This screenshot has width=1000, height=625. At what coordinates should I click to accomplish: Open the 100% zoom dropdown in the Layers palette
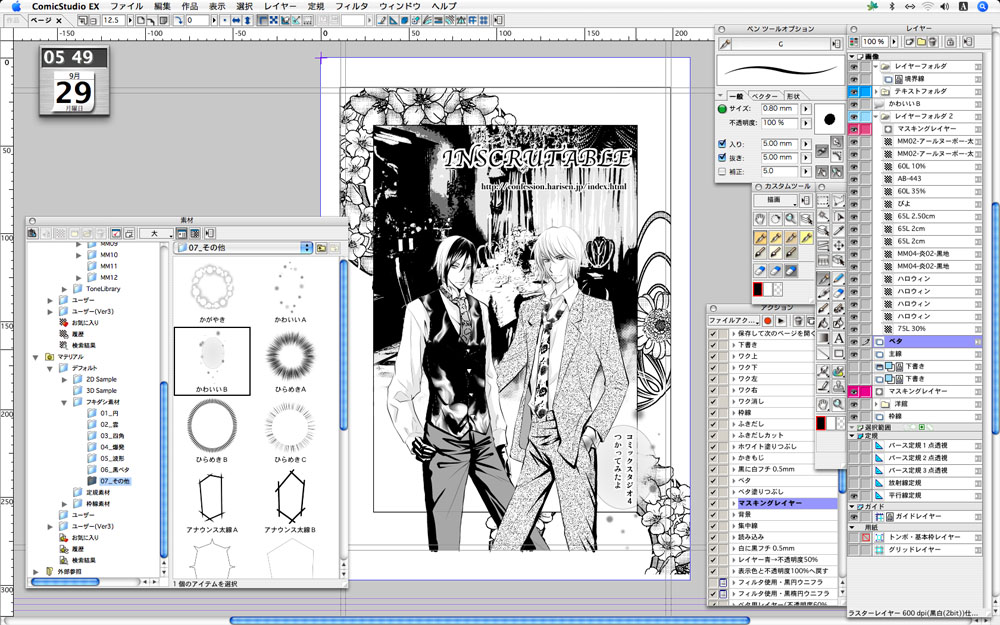pyautogui.click(x=892, y=42)
